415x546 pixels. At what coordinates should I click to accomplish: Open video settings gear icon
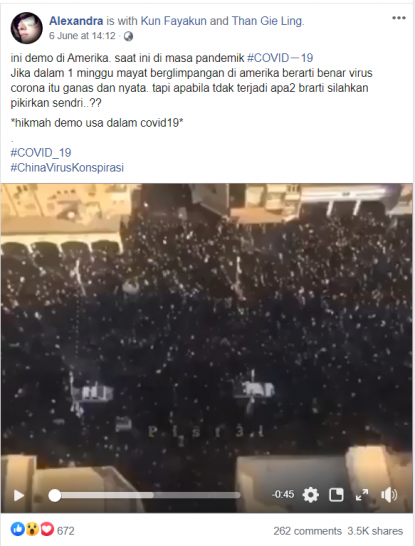click(x=310, y=494)
